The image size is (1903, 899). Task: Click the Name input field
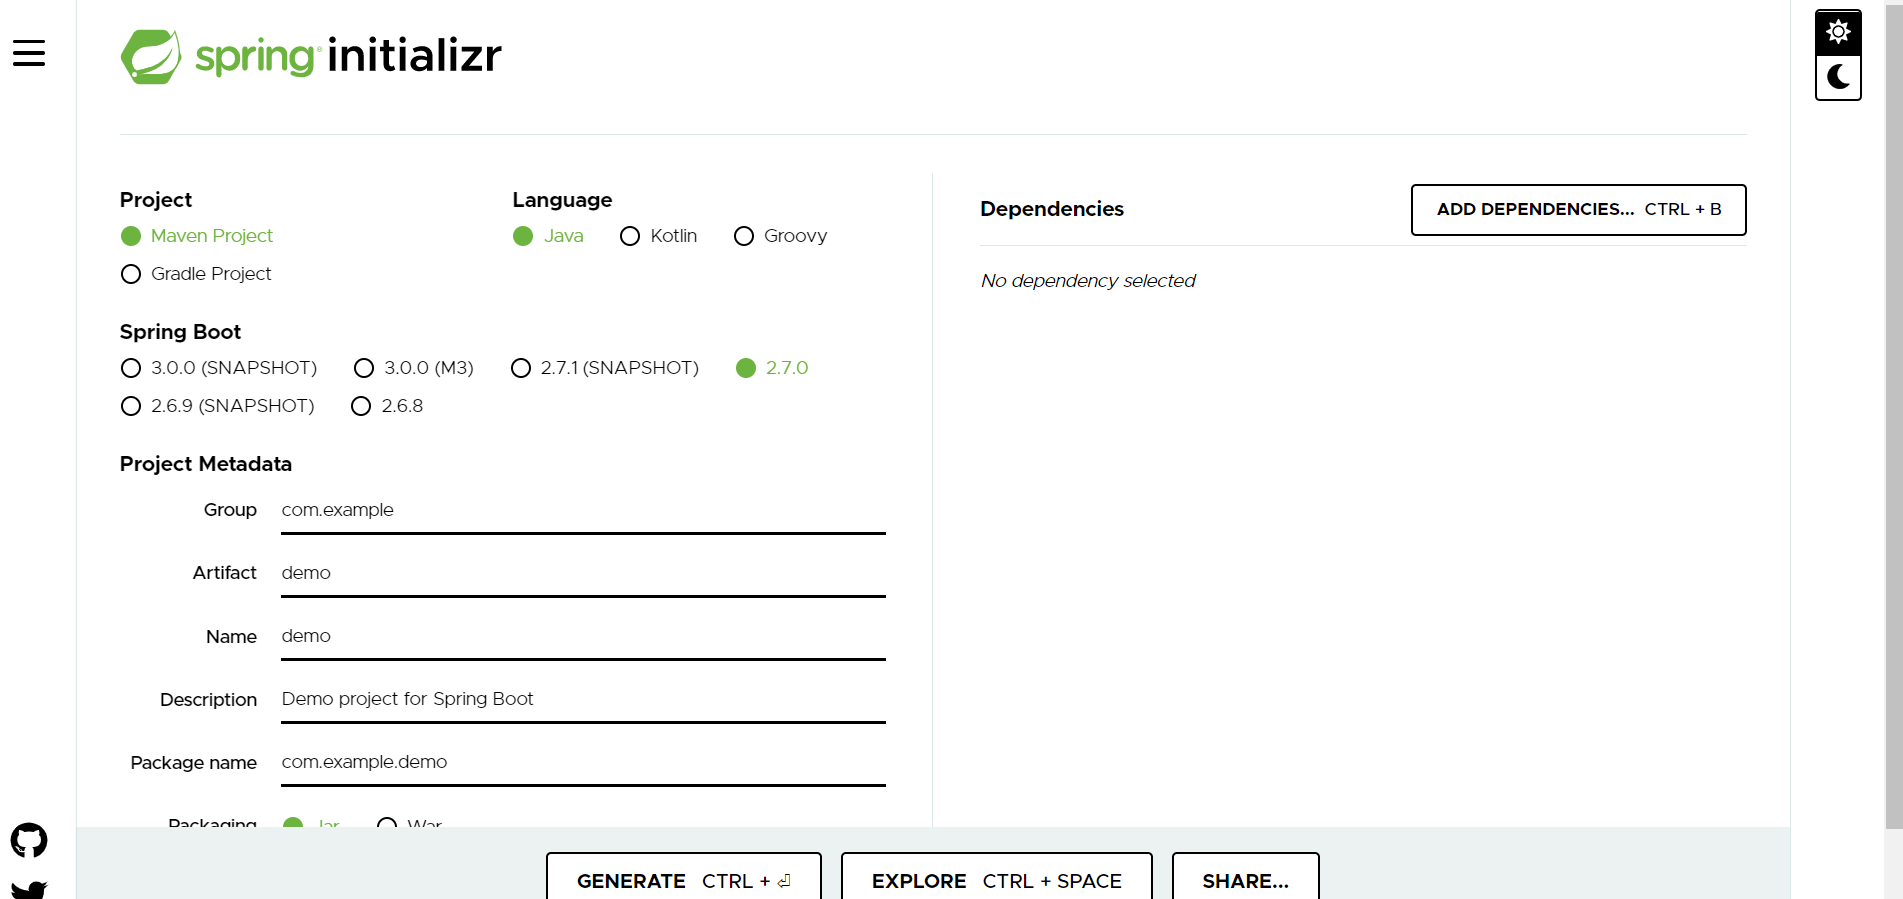[583, 636]
